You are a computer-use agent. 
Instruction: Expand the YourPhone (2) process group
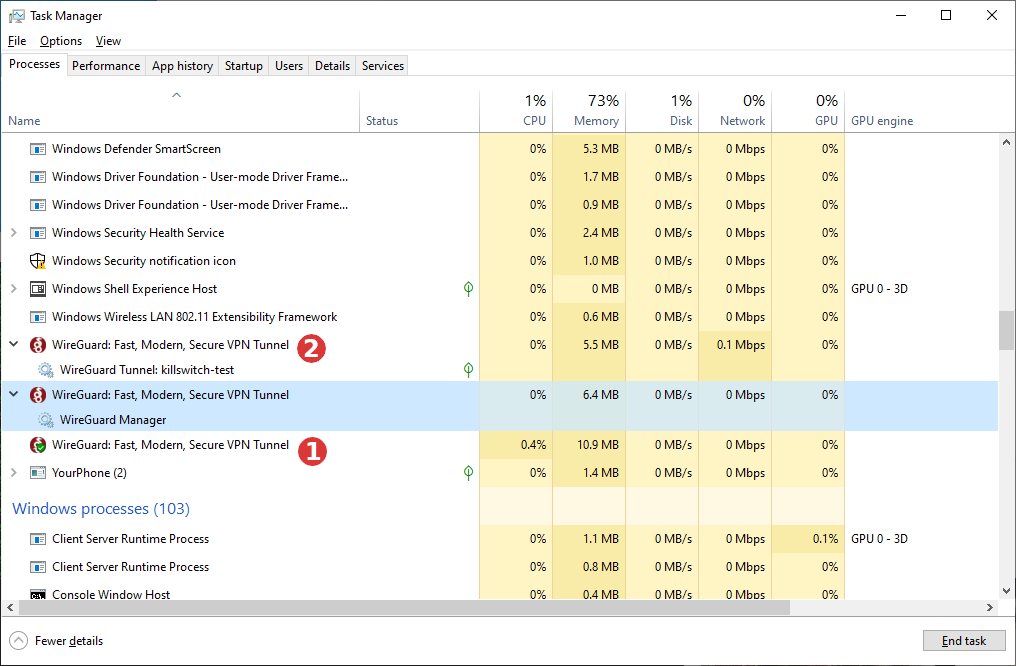[x=13, y=473]
